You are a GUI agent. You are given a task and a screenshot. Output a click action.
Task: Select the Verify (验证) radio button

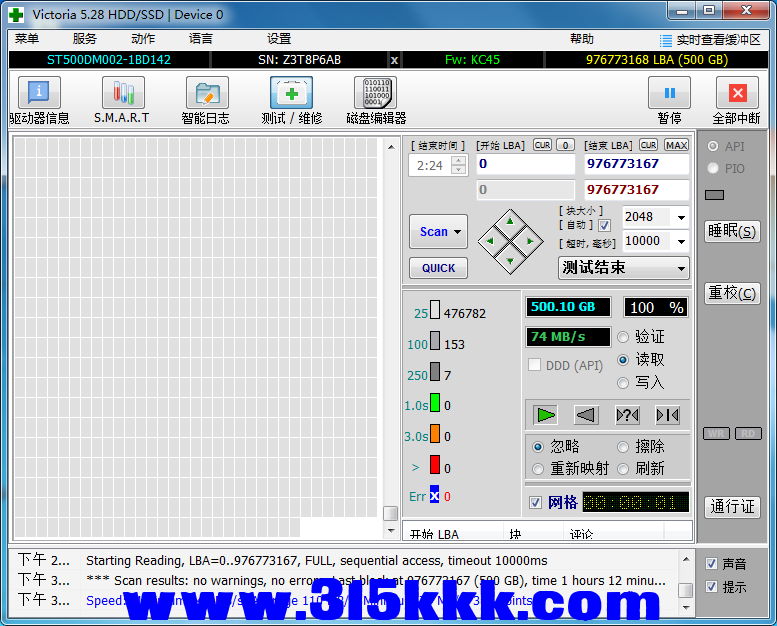tap(623, 337)
